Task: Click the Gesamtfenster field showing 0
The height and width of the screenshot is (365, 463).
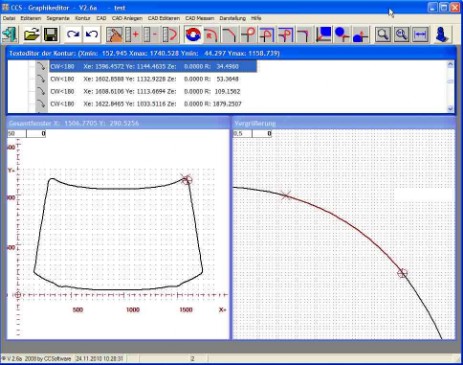Action: point(36,134)
